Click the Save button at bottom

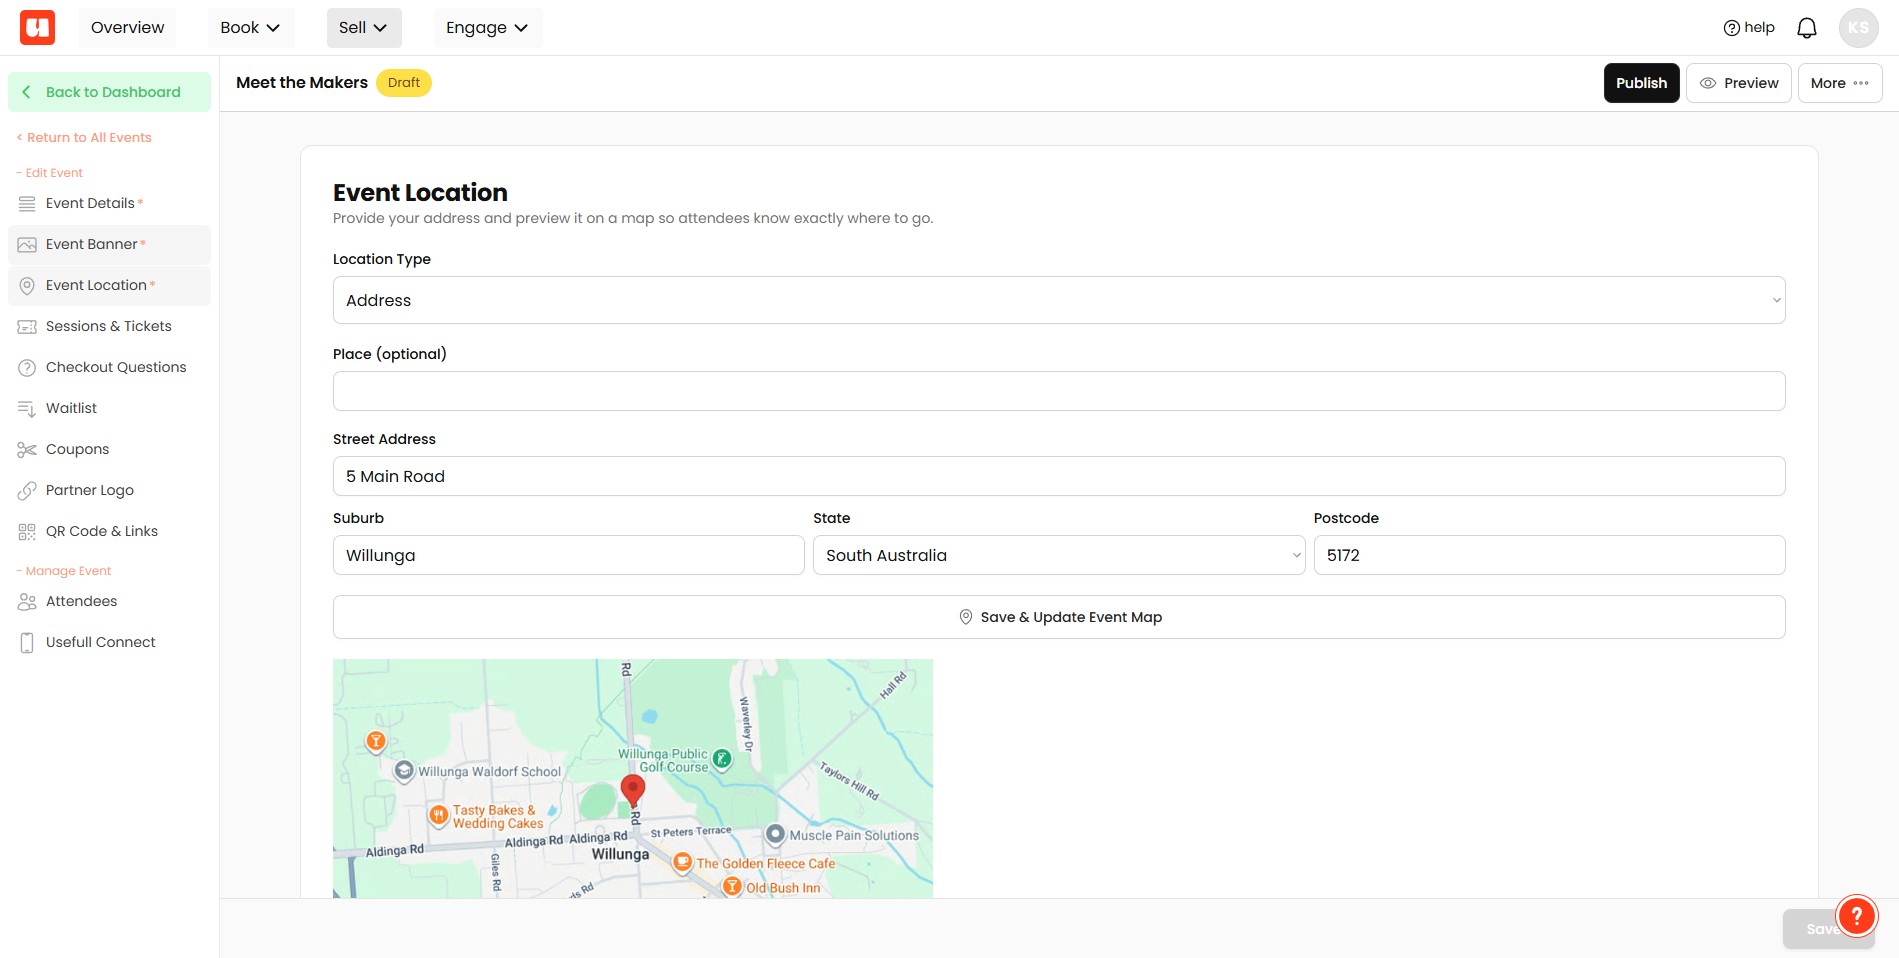tap(1828, 929)
